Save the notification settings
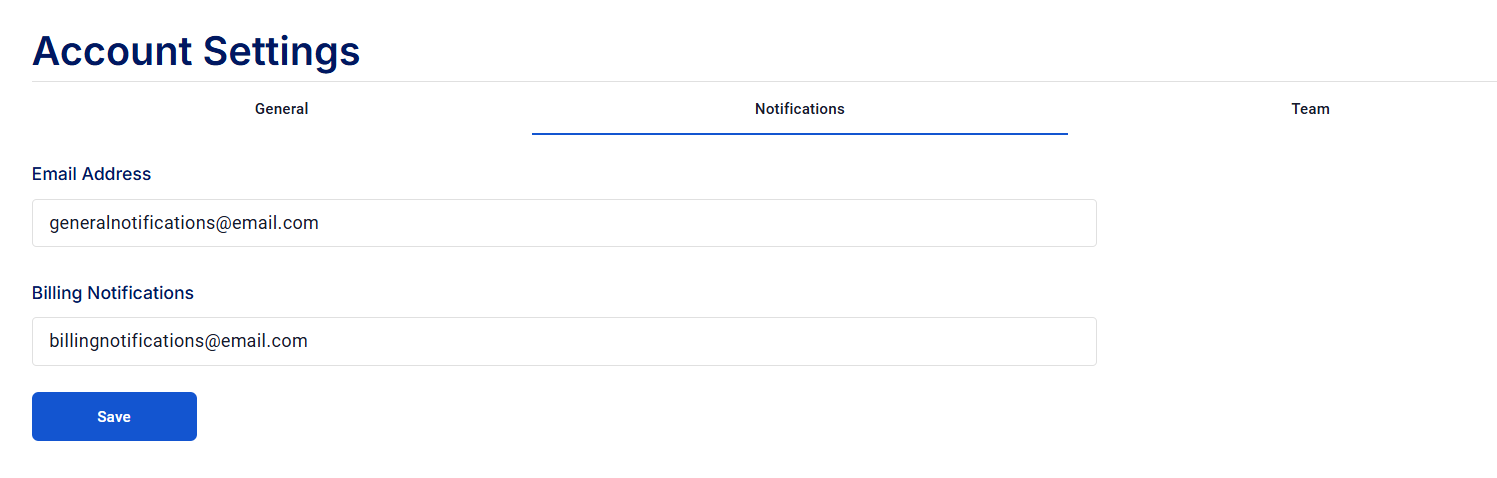Screen dimensions: 1497x478 click(114, 416)
